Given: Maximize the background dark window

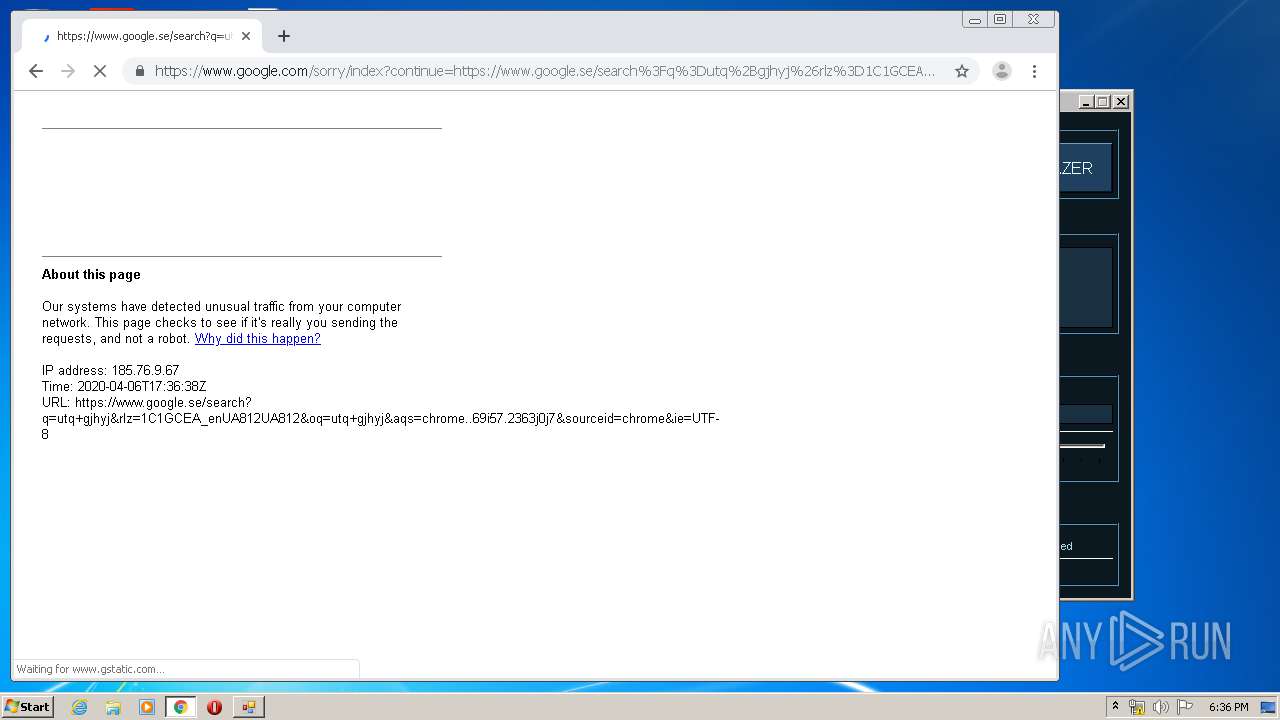Looking at the screenshot, I should pyautogui.click(x=1103, y=101).
